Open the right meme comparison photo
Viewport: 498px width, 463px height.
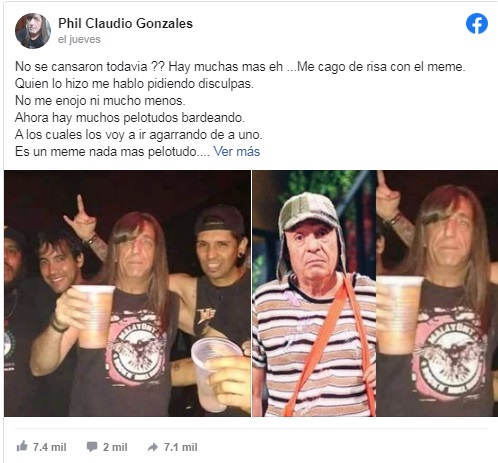[x=375, y=293]
